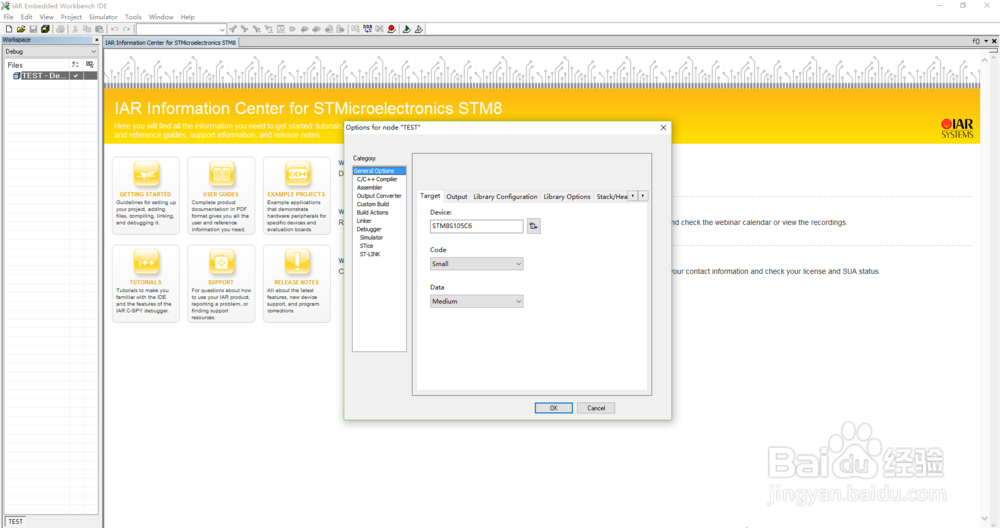This screenshot has width=1000, height=528.
Task: Open the Code model dropdown showing Small
Action: (476, 263)
